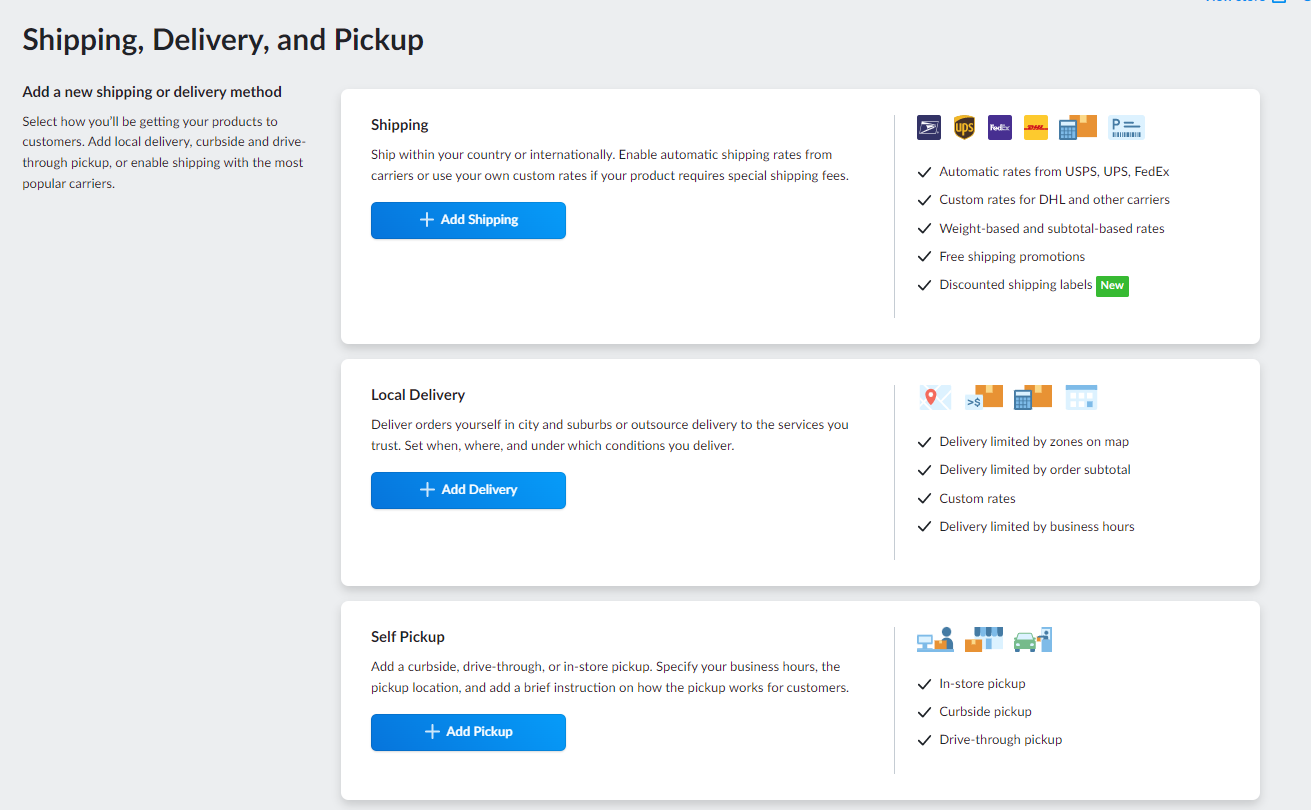Image resolution: width=1311 pixels, height=810 pixels.
Task: Click the green New badge
Action: [1112, 285]
